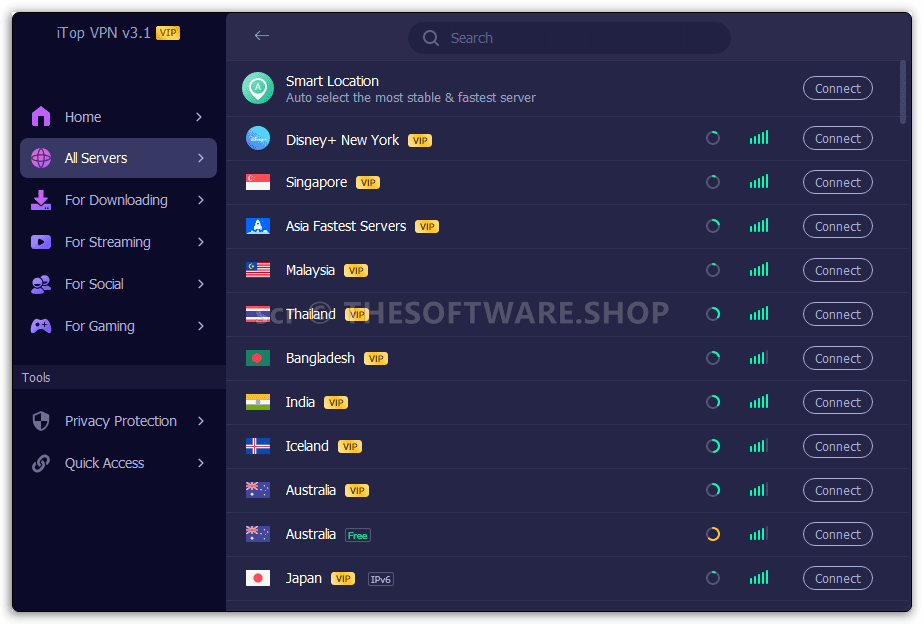
Task: Click the search magnifier icon
Action: 431,38
